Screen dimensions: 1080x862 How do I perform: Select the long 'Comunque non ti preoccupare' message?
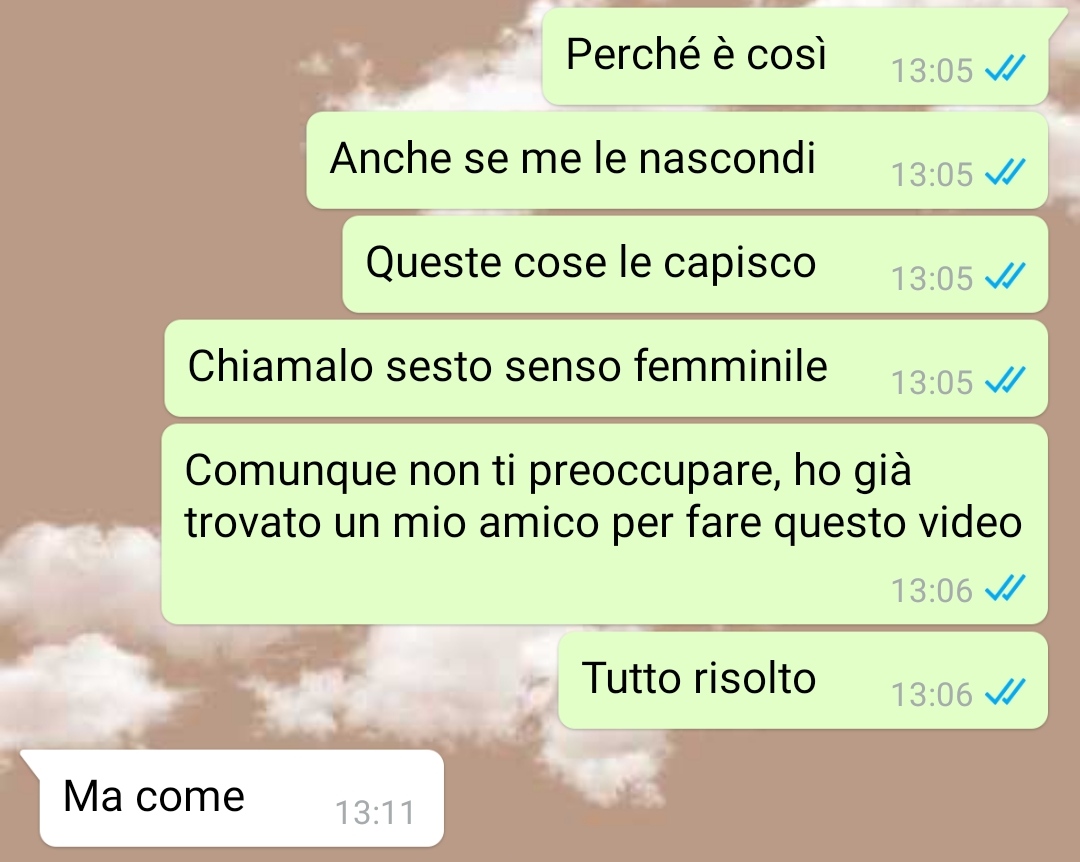pyautogui.click(x=605, y=524)
